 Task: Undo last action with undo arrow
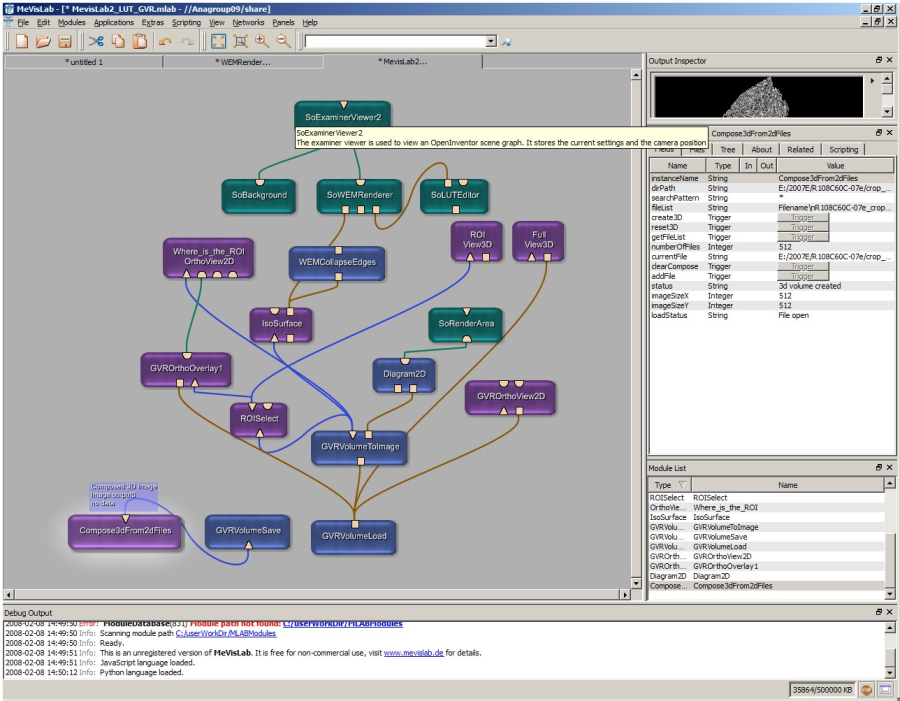(x=165, y=41)
